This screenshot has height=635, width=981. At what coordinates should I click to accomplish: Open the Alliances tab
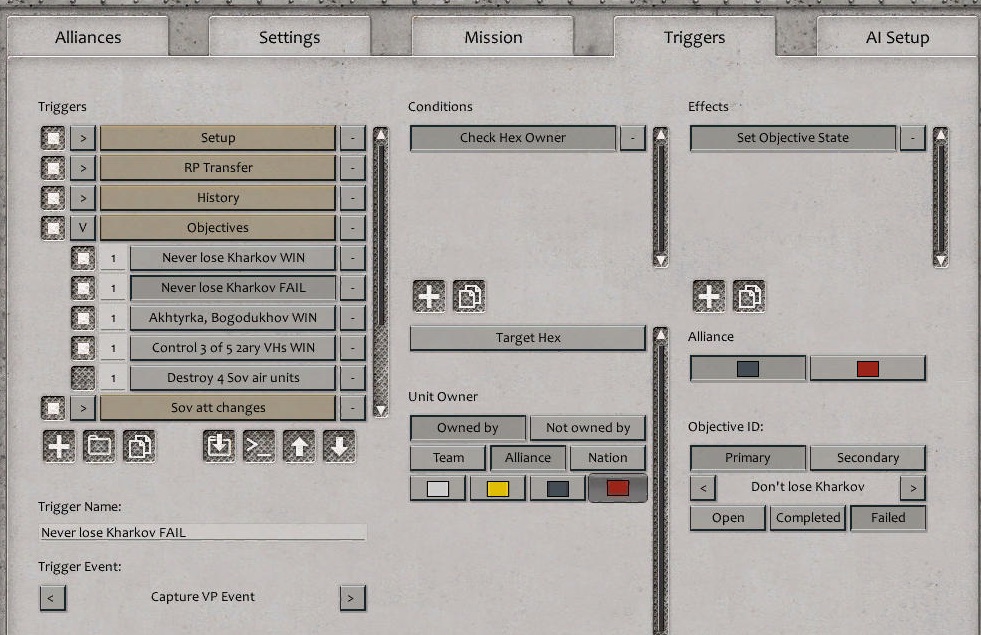pos(88,38)
